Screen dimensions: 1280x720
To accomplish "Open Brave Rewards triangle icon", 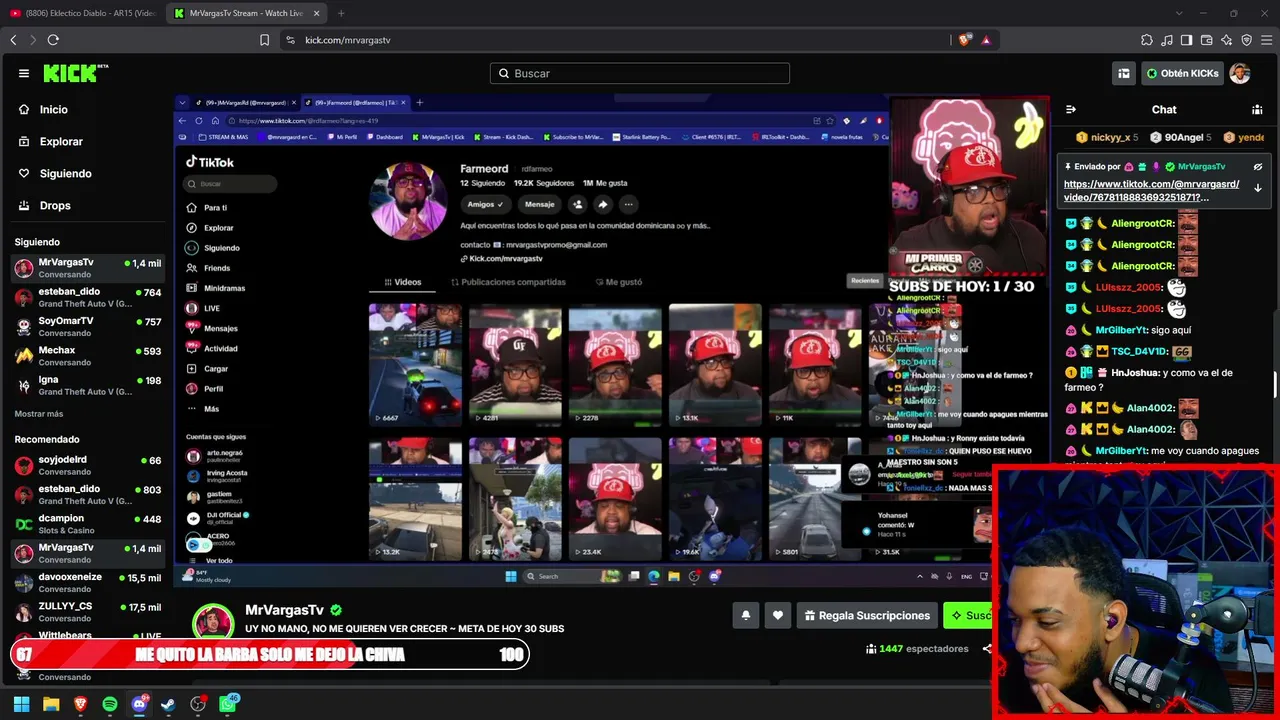I will click(986, 40).
